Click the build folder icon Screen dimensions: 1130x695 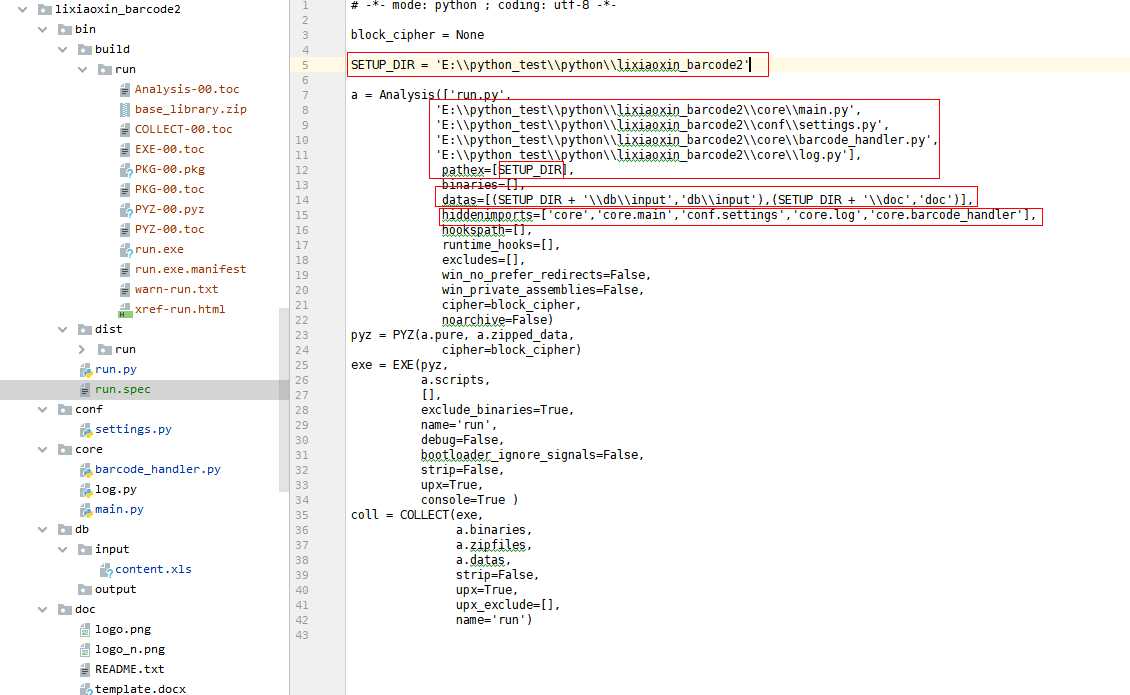(x=85, y=50)
